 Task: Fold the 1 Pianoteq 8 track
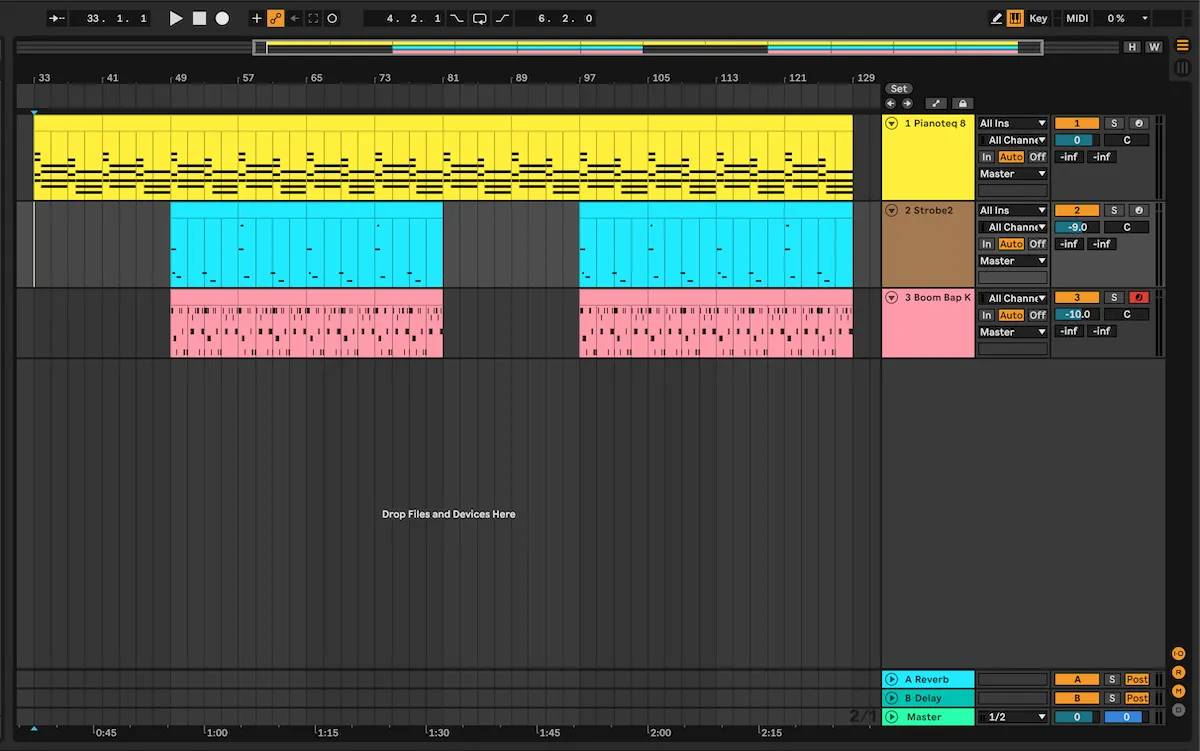[x=892, y=124]
